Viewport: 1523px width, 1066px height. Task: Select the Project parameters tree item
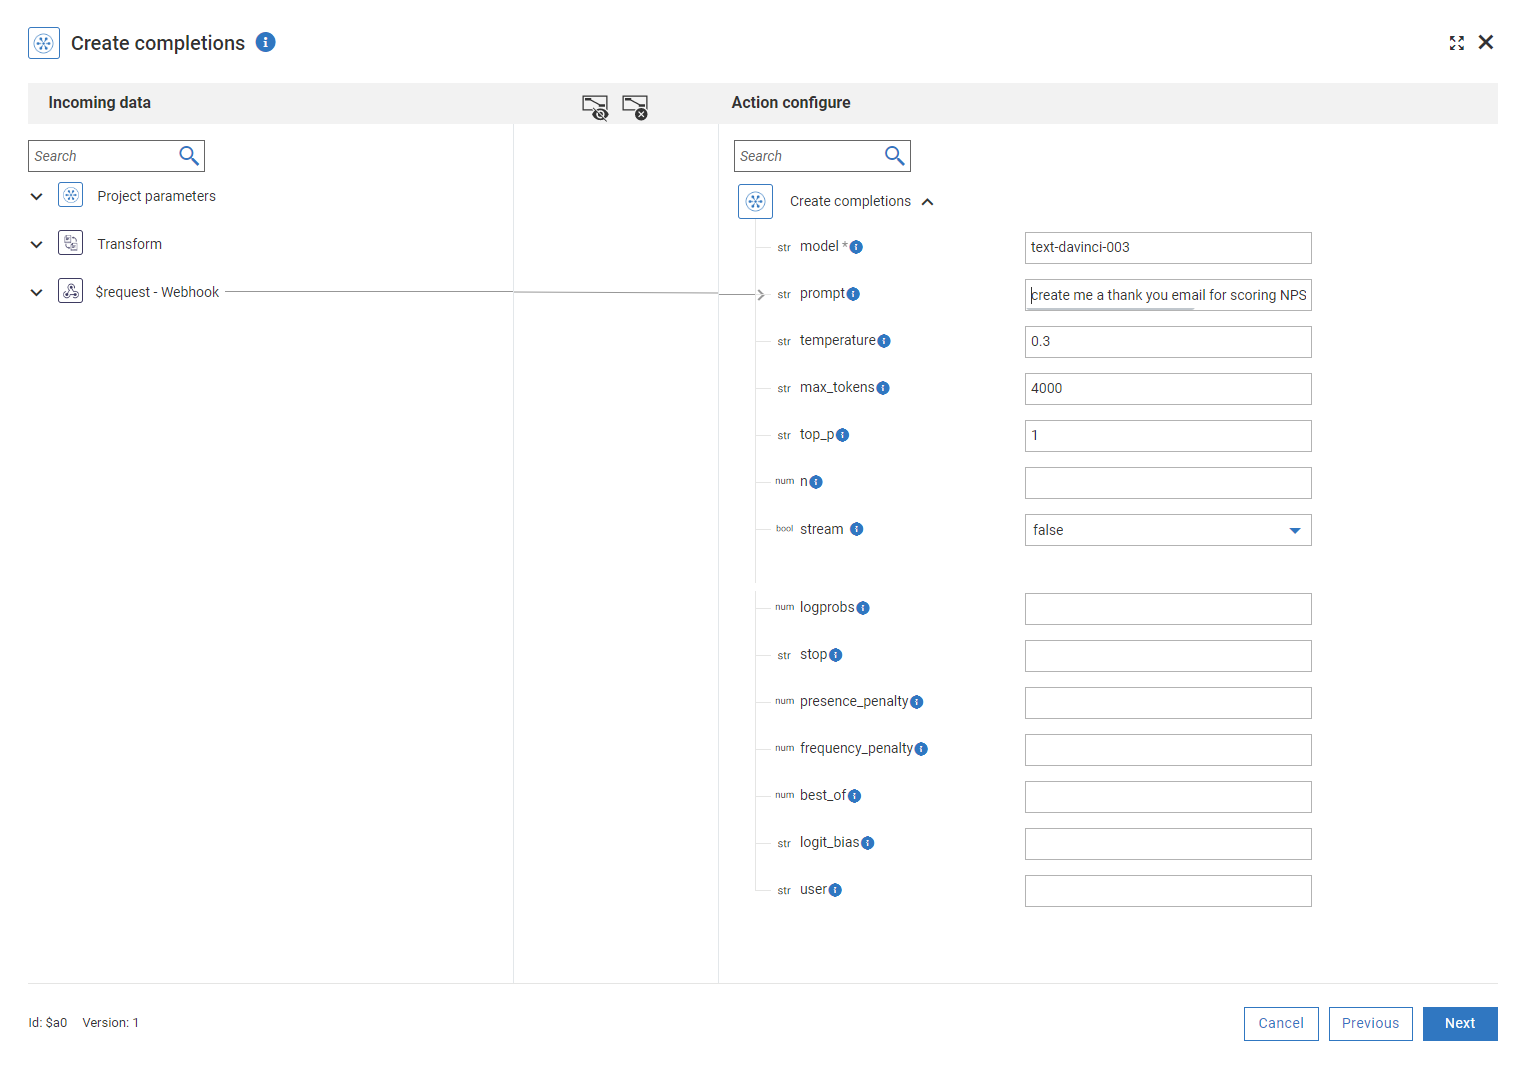coord(156,195)
